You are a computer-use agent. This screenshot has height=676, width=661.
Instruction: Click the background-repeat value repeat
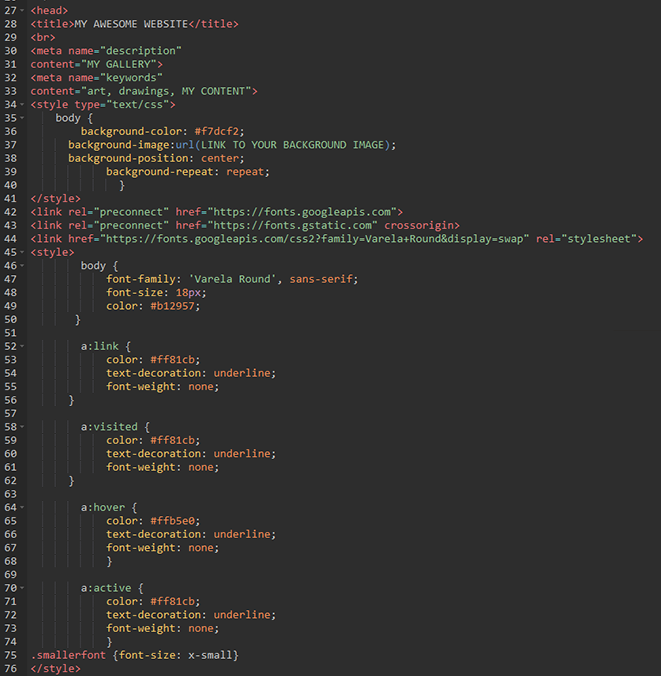tap(245, 172)
